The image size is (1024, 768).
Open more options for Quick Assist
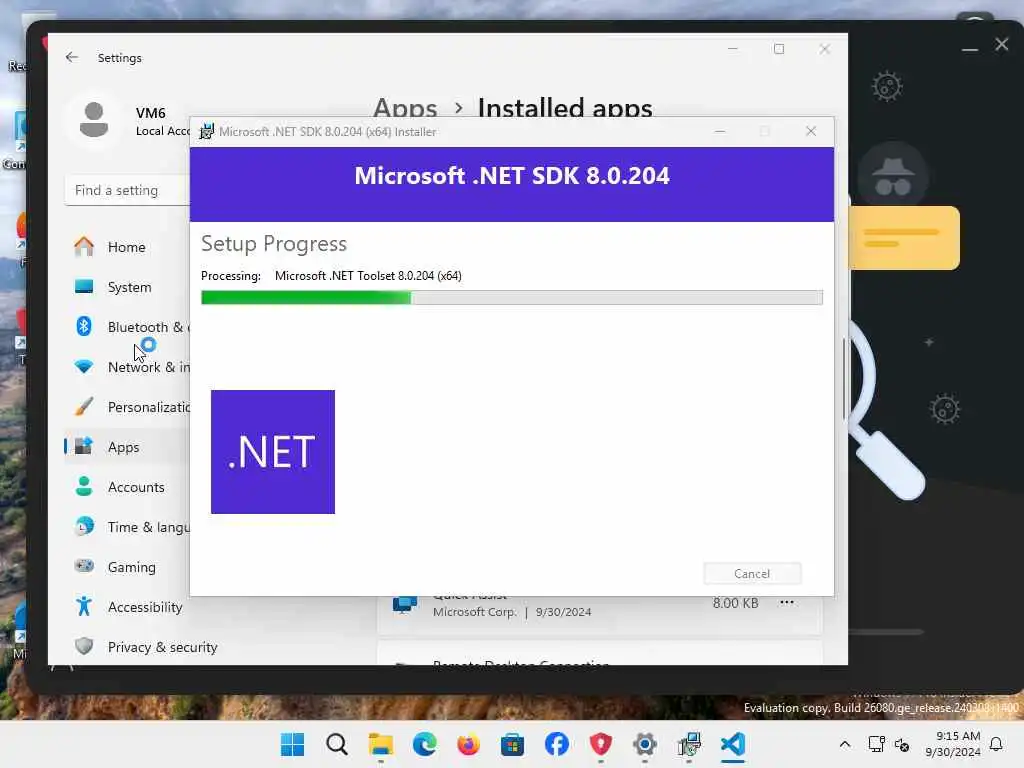787,603
